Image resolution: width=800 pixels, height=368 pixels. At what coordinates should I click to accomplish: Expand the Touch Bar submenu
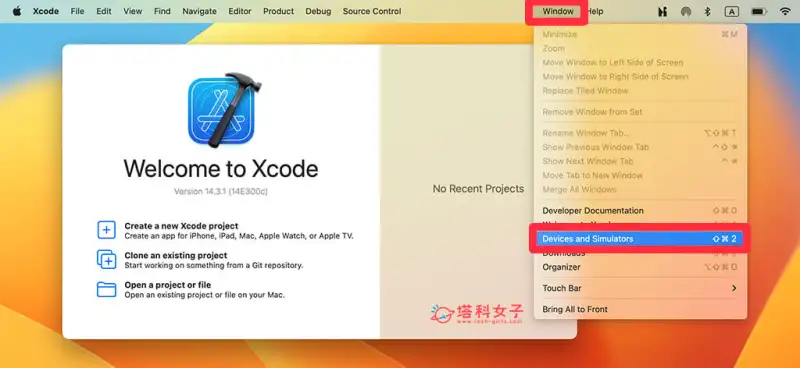[641, 288]
